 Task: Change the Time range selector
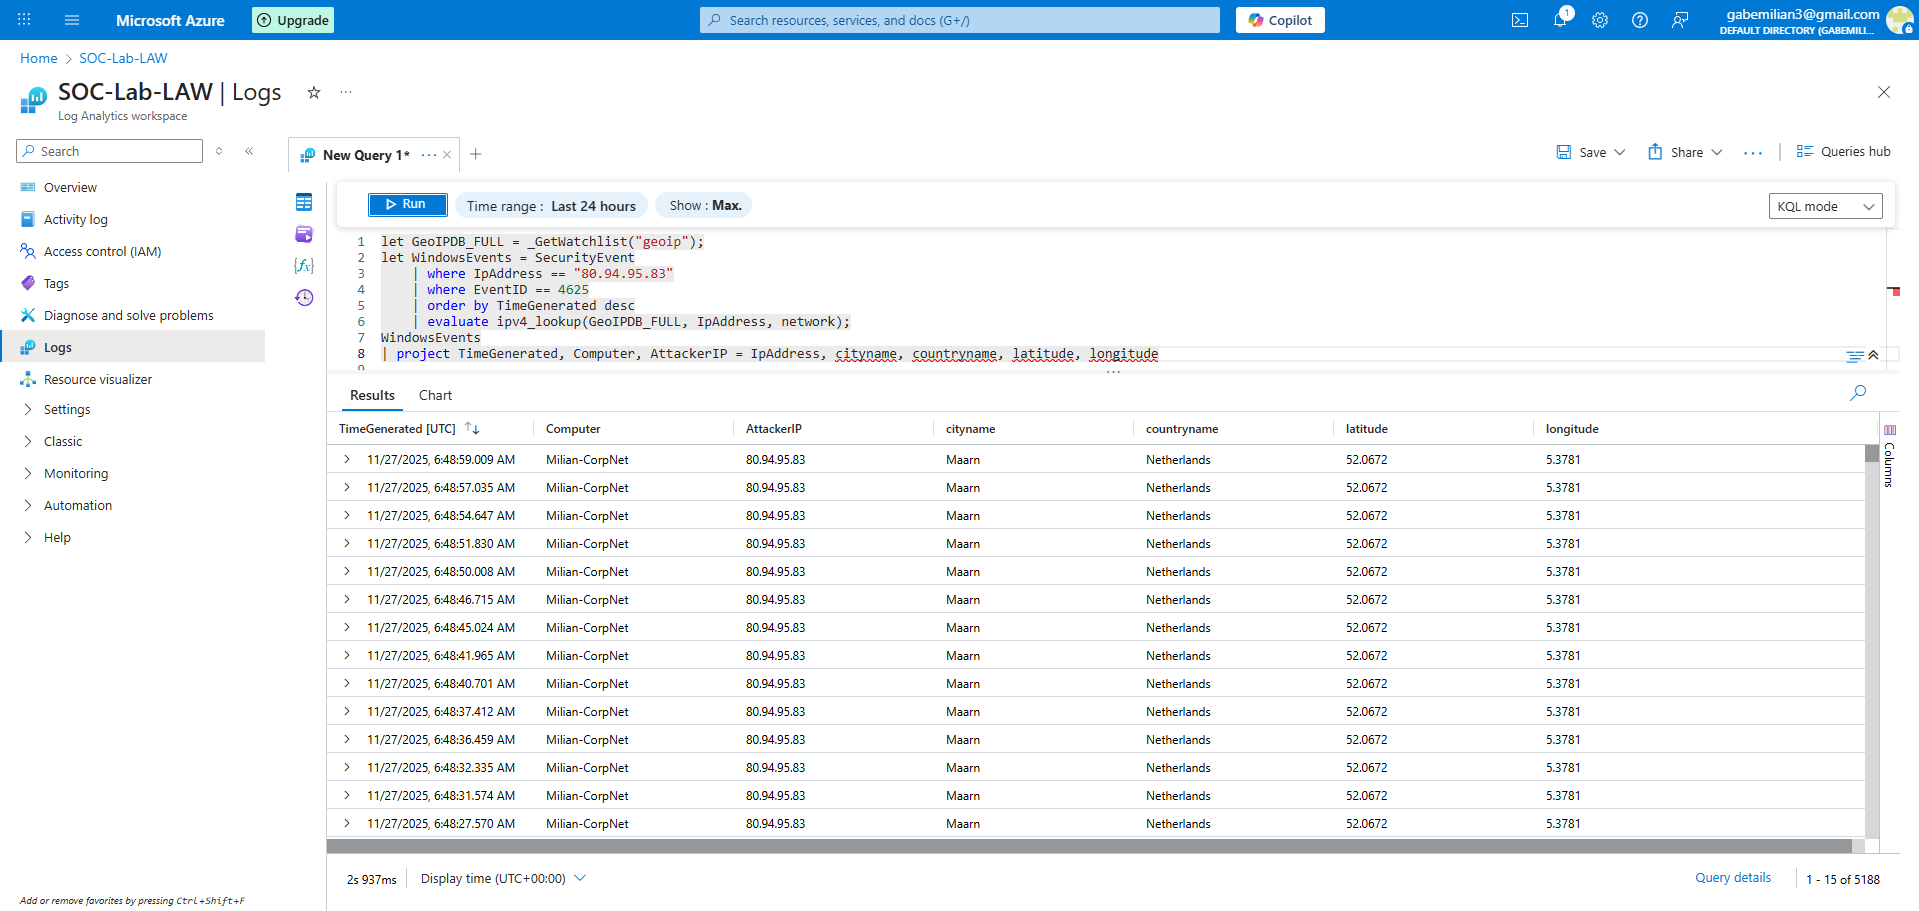click(551, 206)
